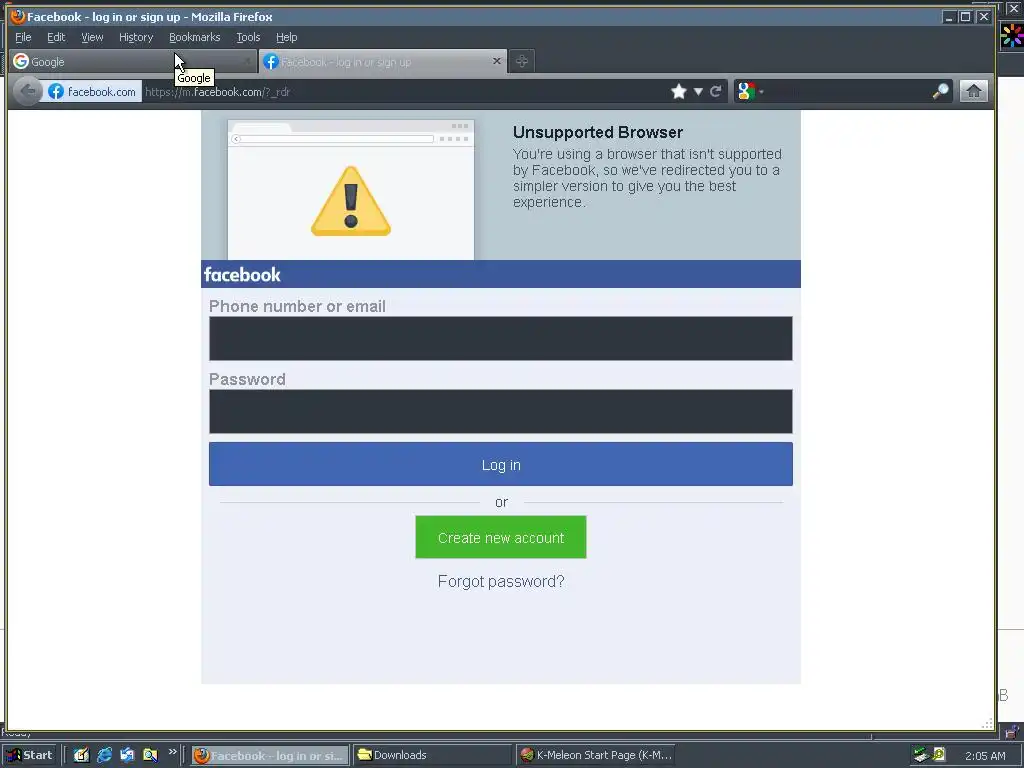Switch to K-Meleon Start Page taskbar window
The height and width of the screenshot is (768, 1024).
596,756
